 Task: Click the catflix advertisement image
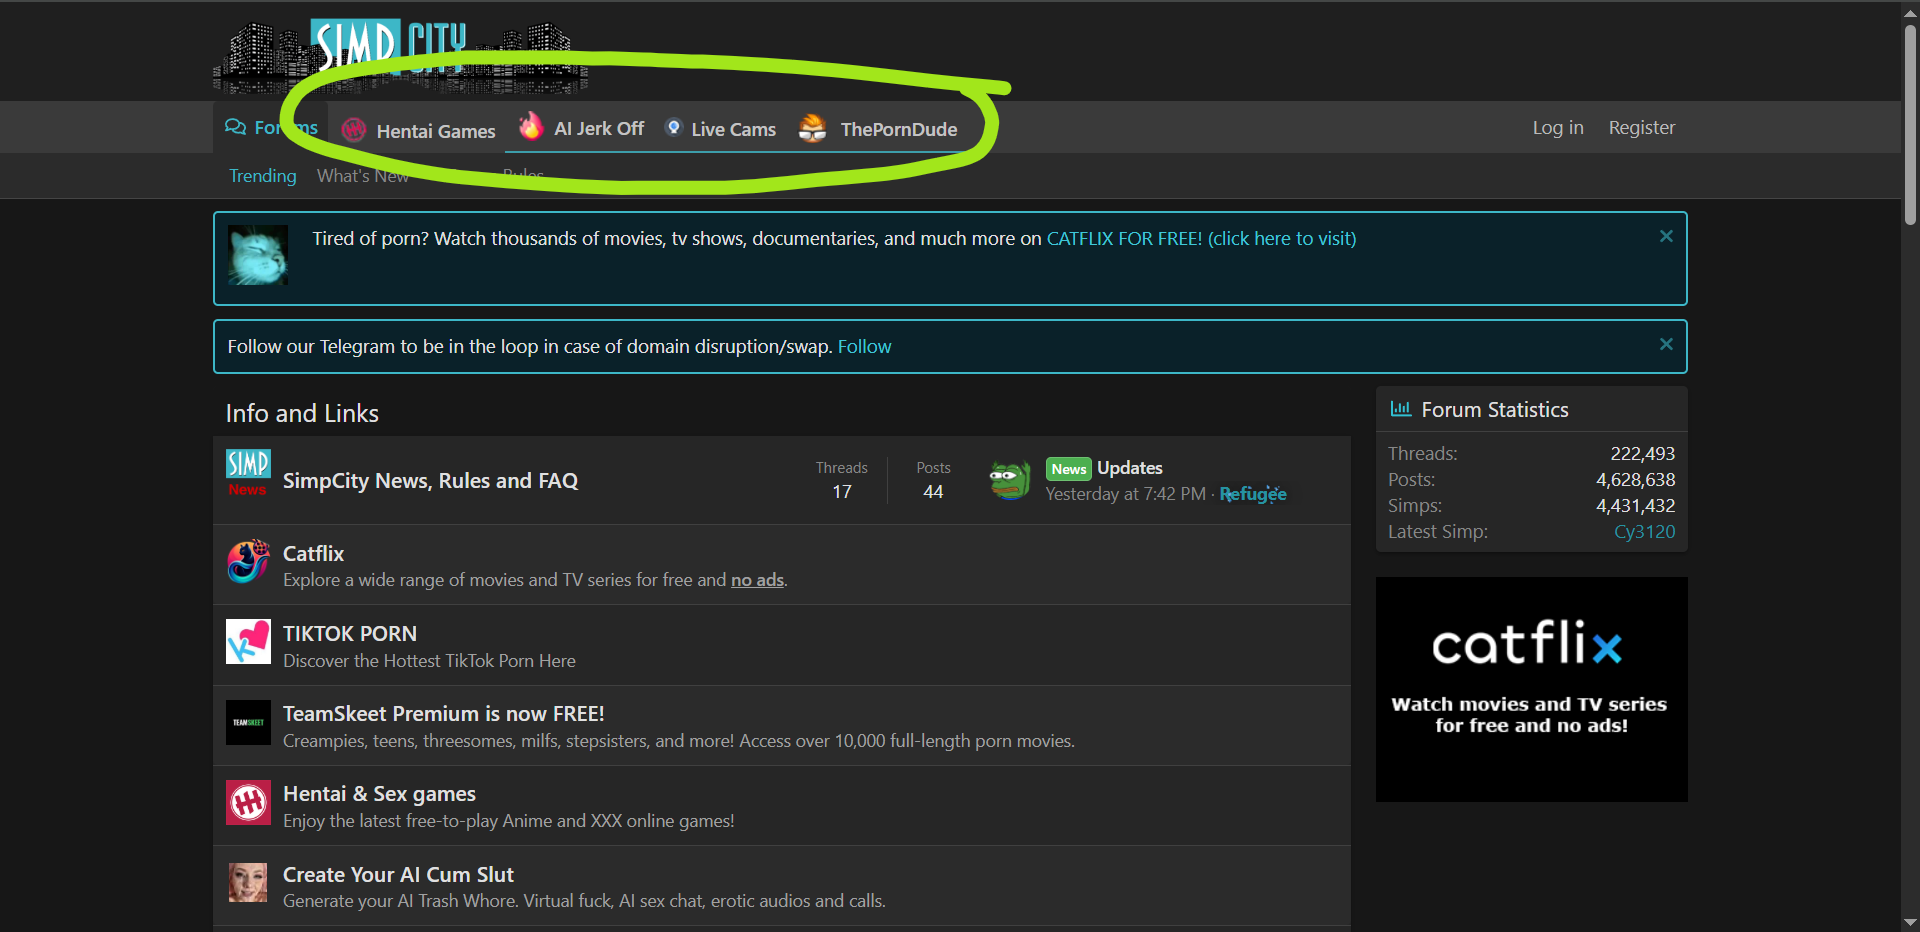pyautogui.click(x=1532, y=689)
